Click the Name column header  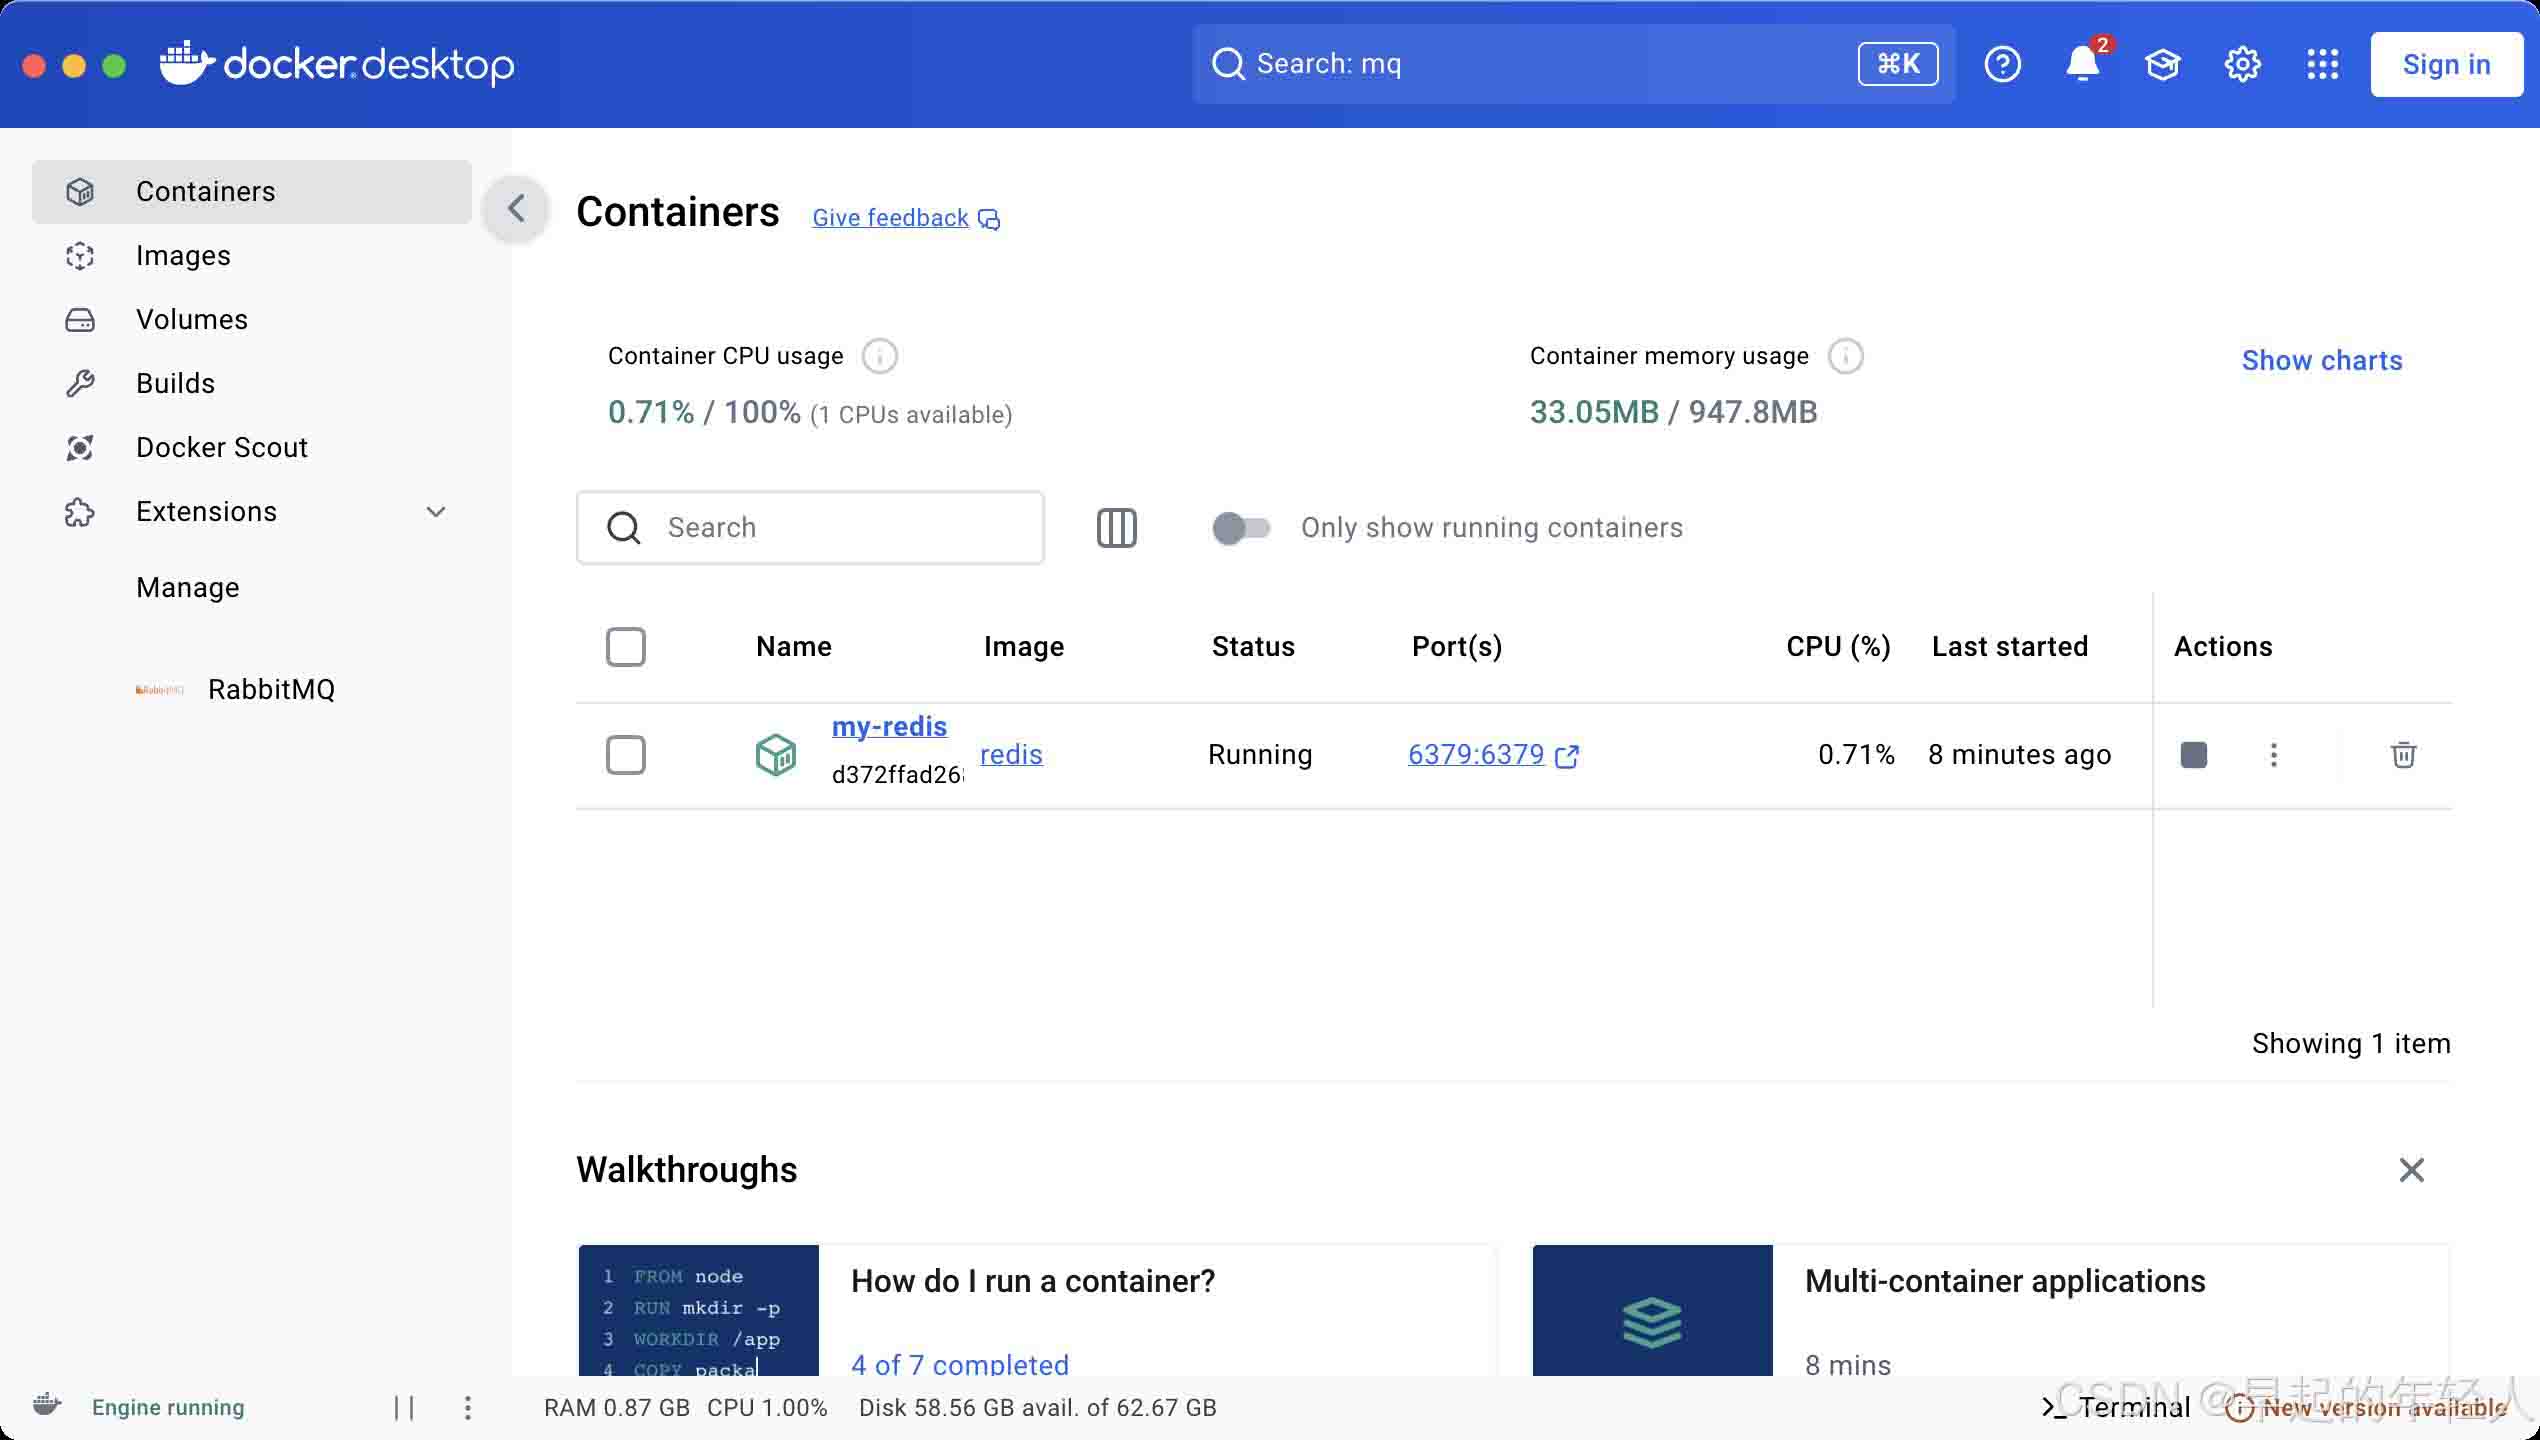pyautogui.click(x=794, y=647)
